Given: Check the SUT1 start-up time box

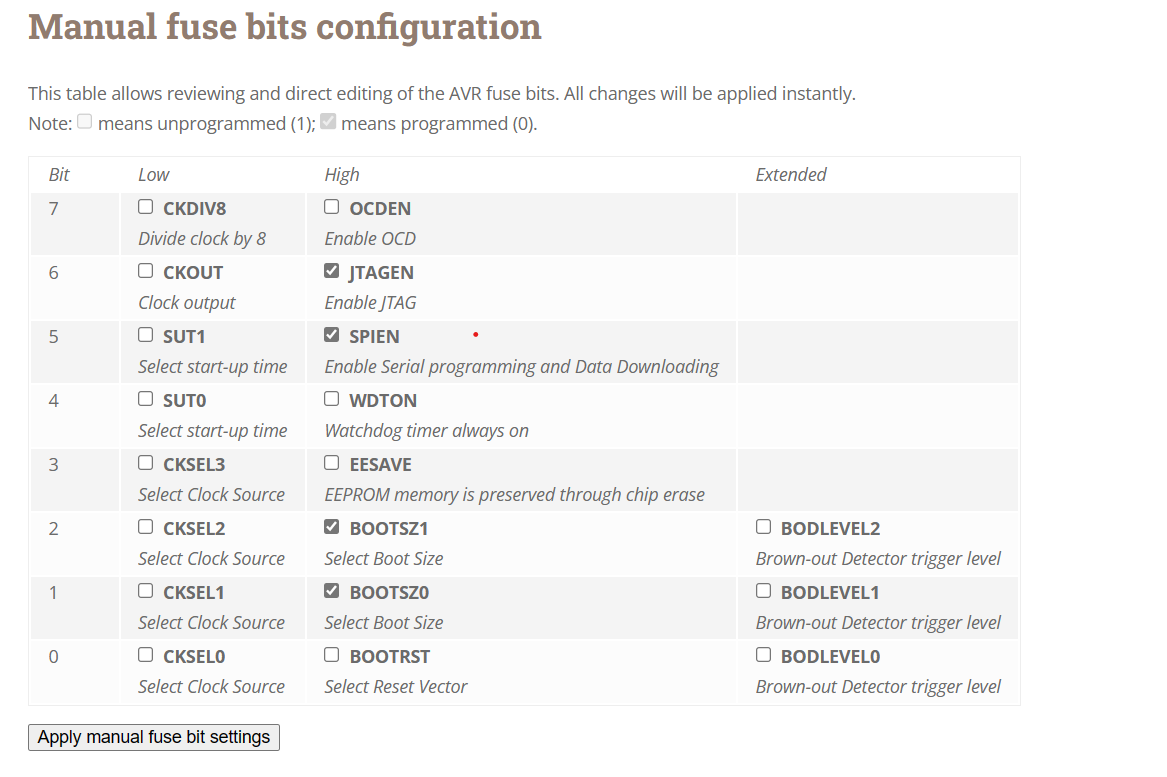Looking at the screenshot, I should tap(146, 335).
